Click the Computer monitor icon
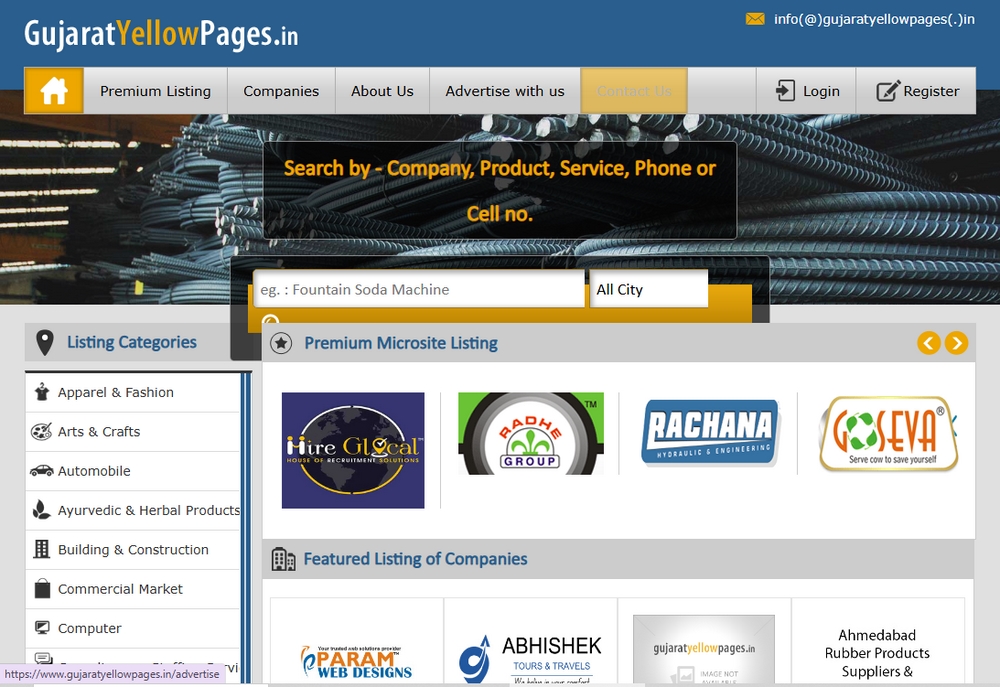Image resolution: width=1000 pixels, height=687 pixels. click(42, 628)
